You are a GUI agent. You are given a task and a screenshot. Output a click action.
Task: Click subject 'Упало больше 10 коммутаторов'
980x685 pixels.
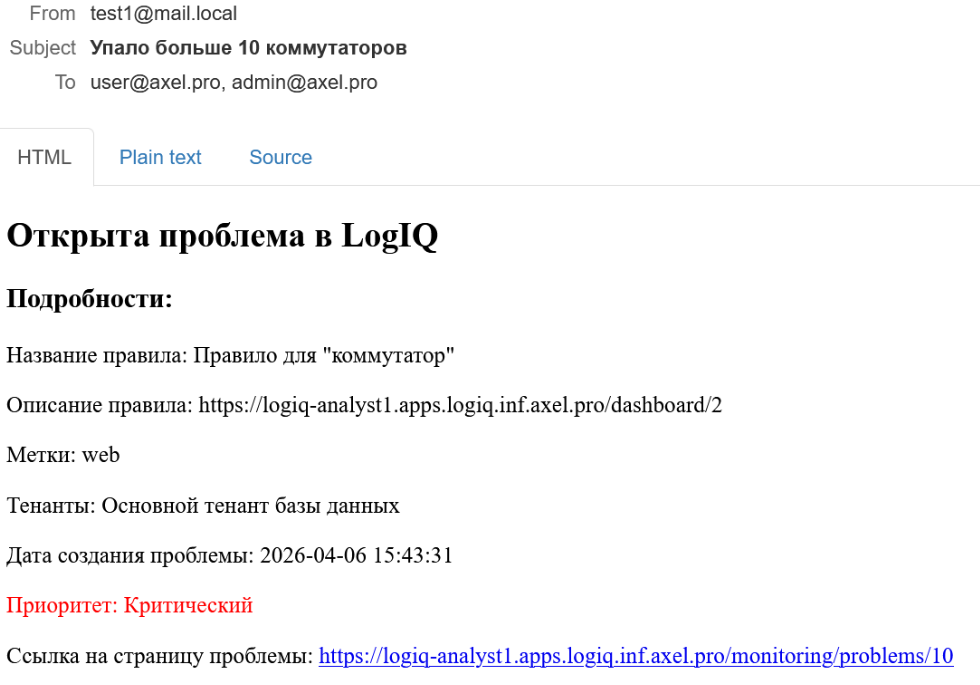(248, 48)
